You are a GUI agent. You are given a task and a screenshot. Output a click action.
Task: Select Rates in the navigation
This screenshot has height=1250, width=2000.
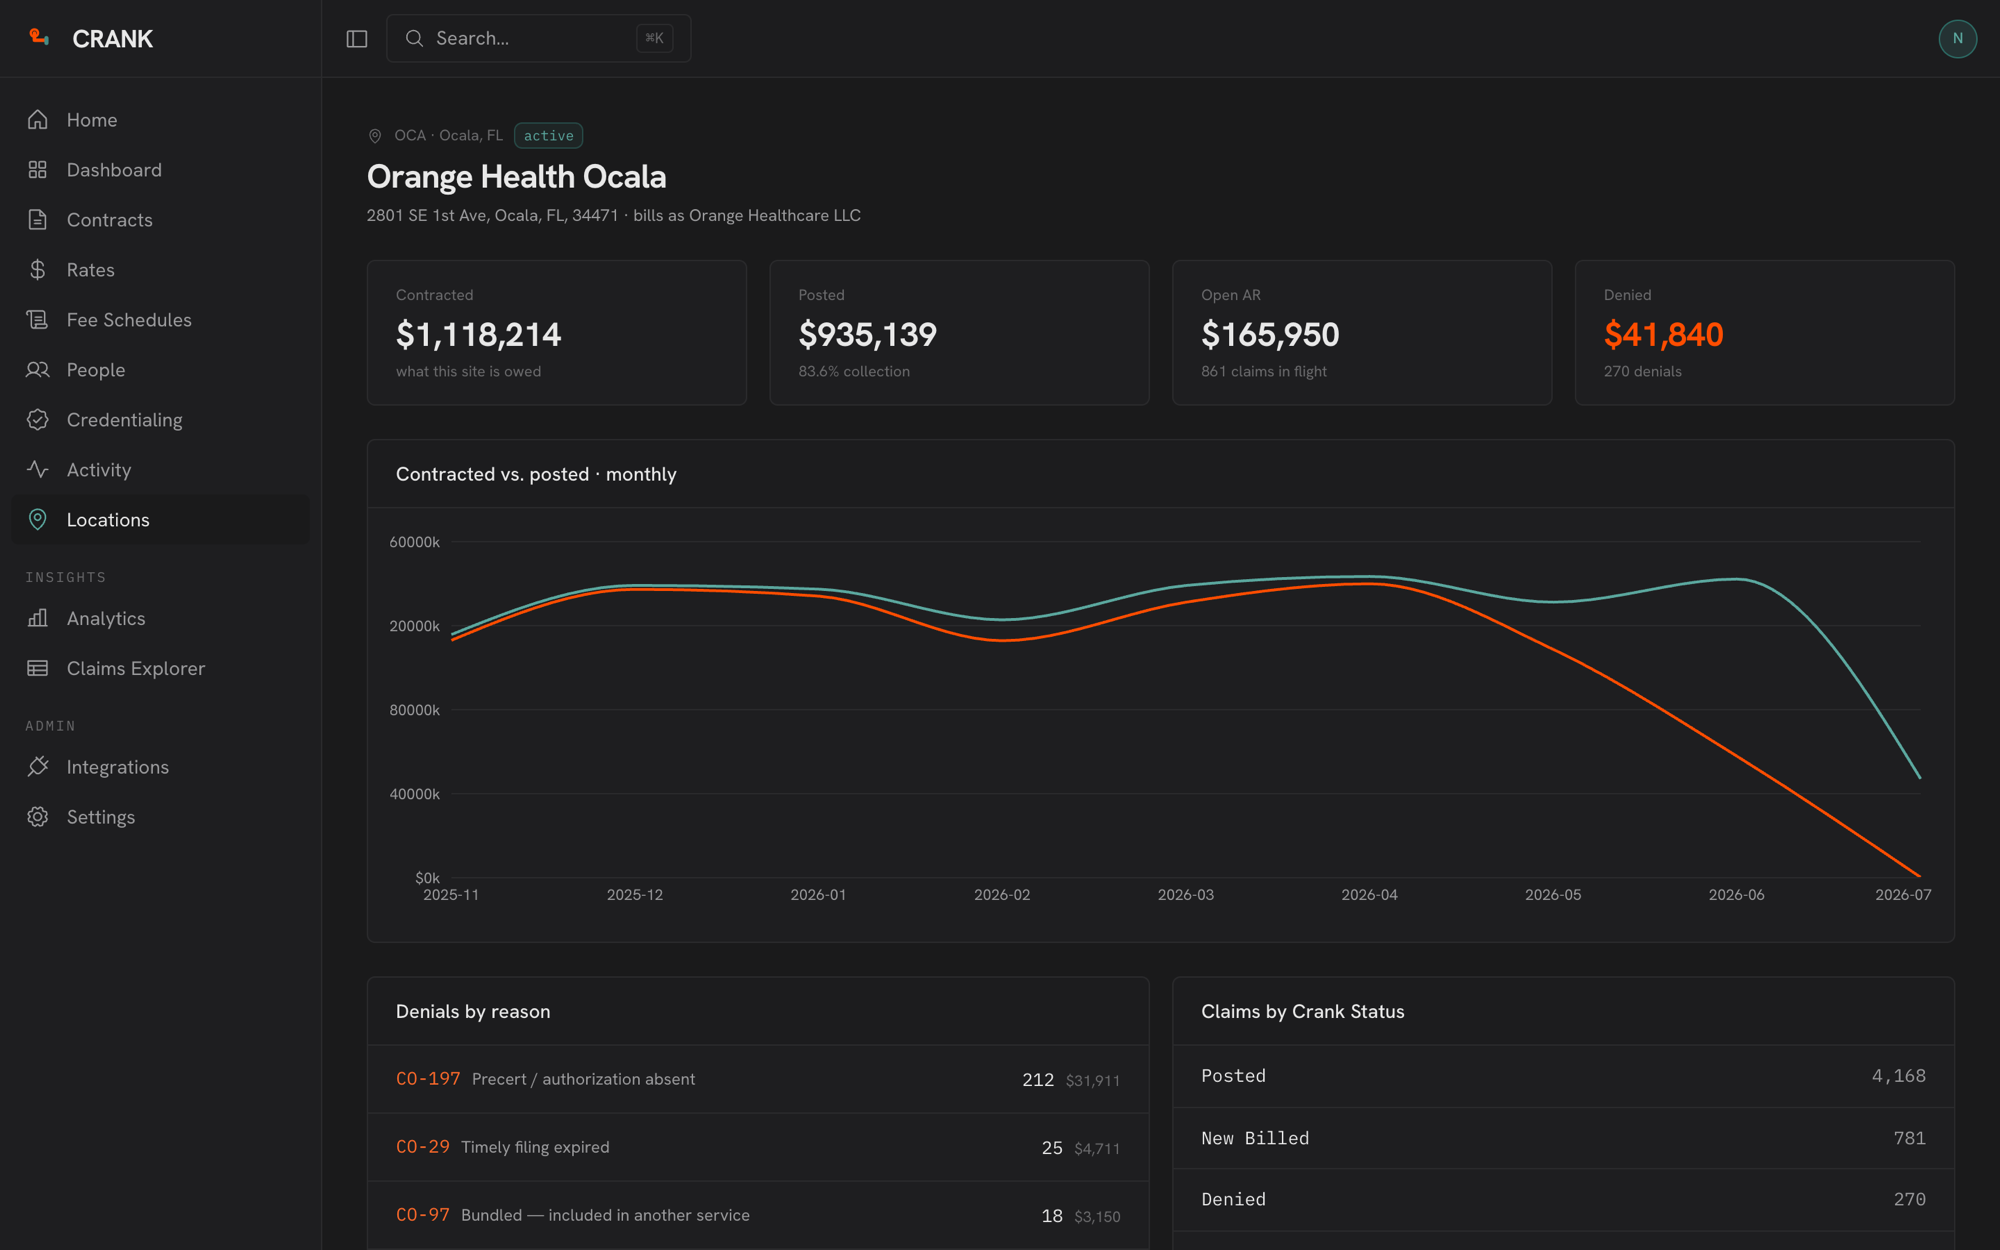click(160, 270)
